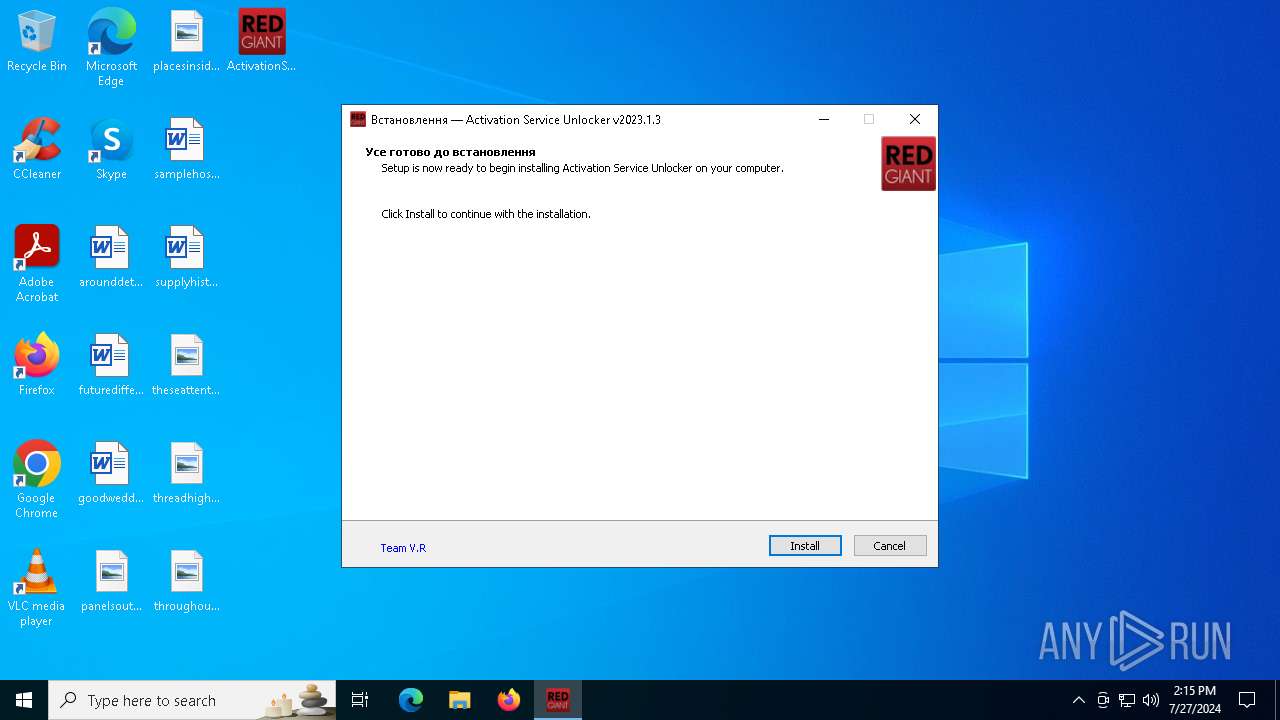
Task: Select Skype desktop shortcut
Action: [x=111, y=149]
